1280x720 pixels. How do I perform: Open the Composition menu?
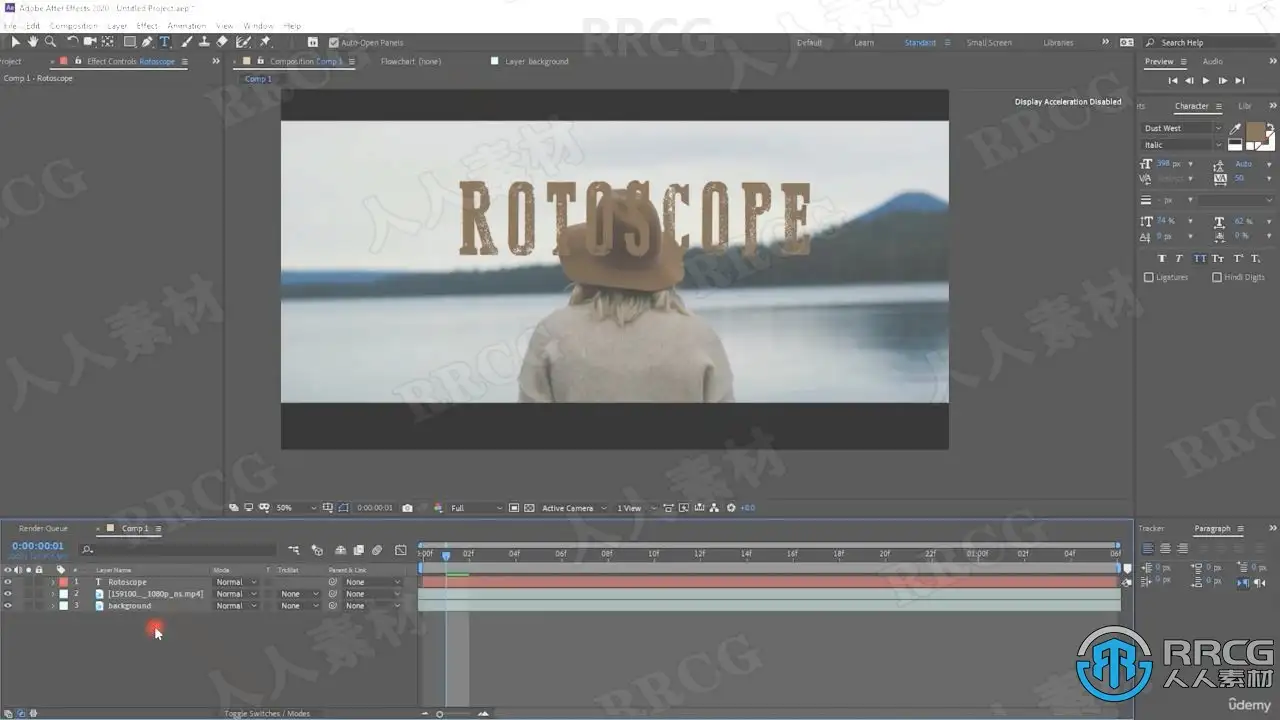coord(74,26)
